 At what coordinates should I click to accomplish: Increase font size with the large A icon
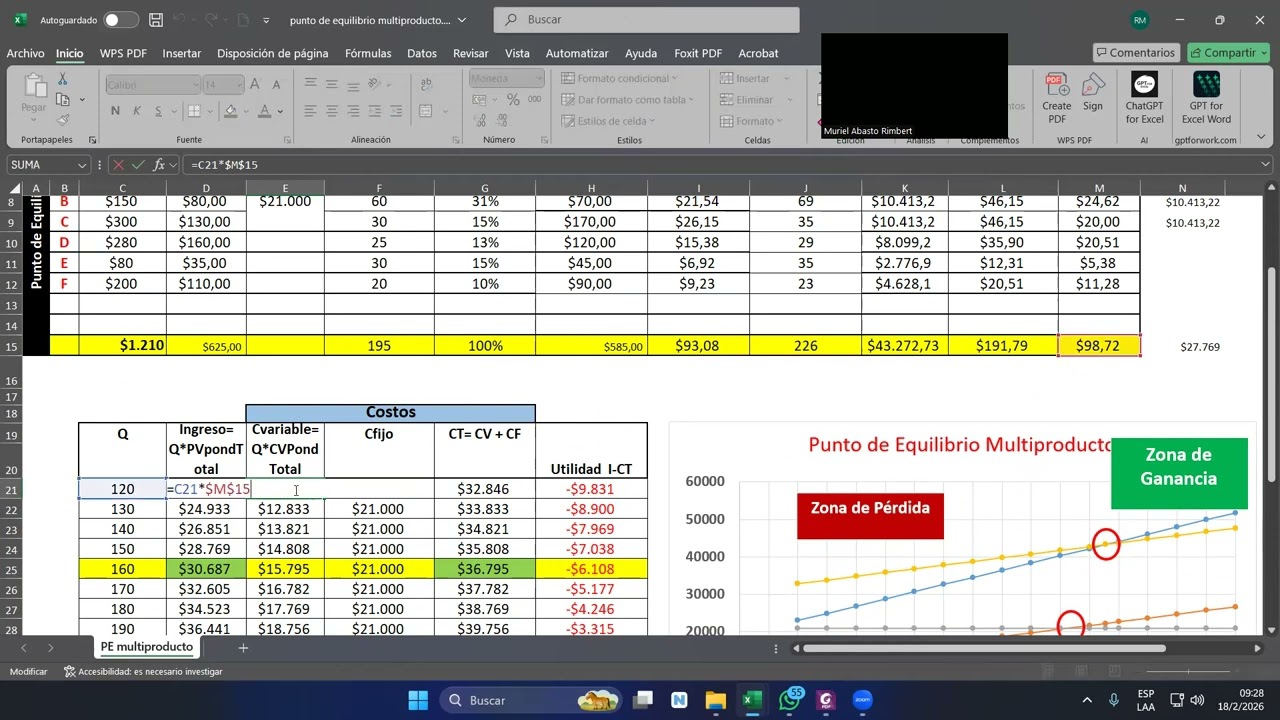point(255,85)
